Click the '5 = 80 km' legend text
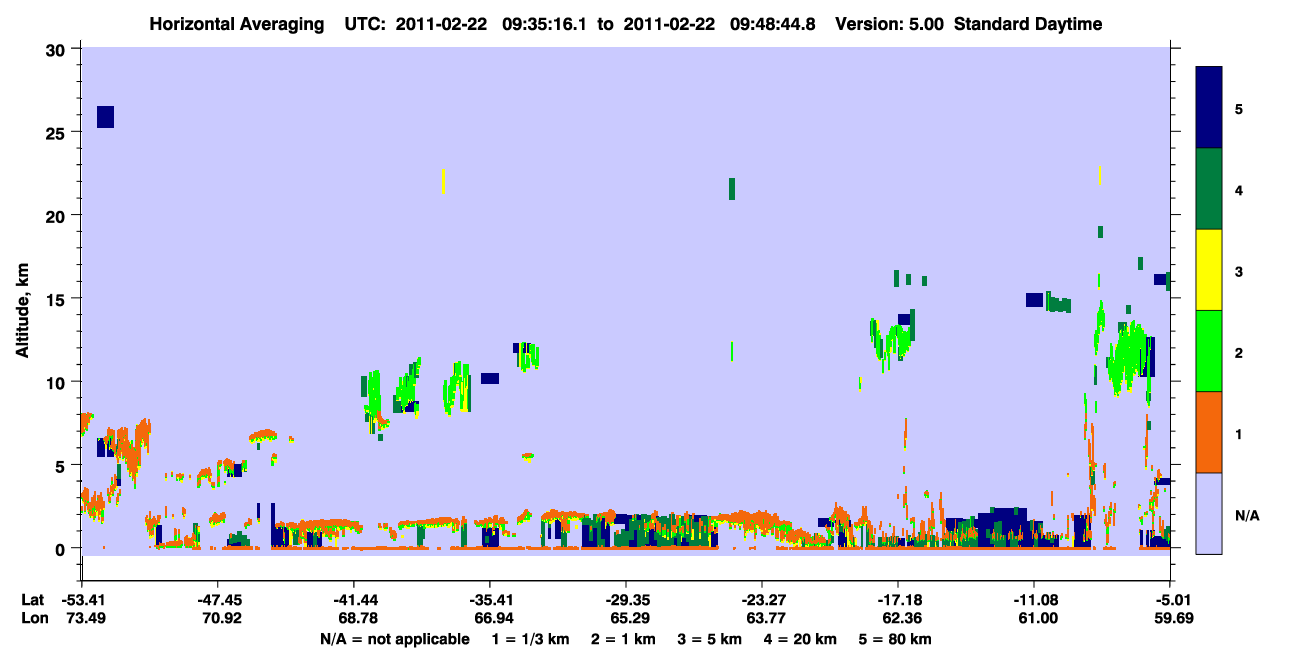This screenshot has height=667, width=1300. (895, 639)
